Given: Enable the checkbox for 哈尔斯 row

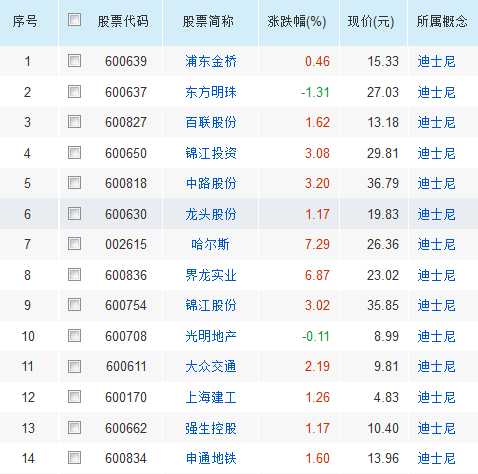Looking at the screenshot, I should coord(74,244).
